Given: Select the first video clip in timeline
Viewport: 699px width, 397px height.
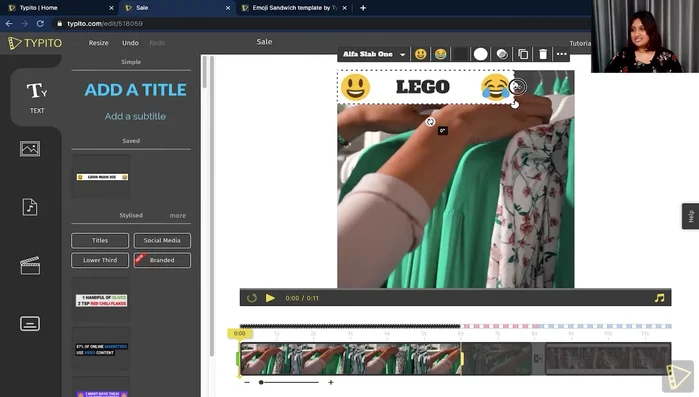Looking at the screenshot, I should [350, 359].
